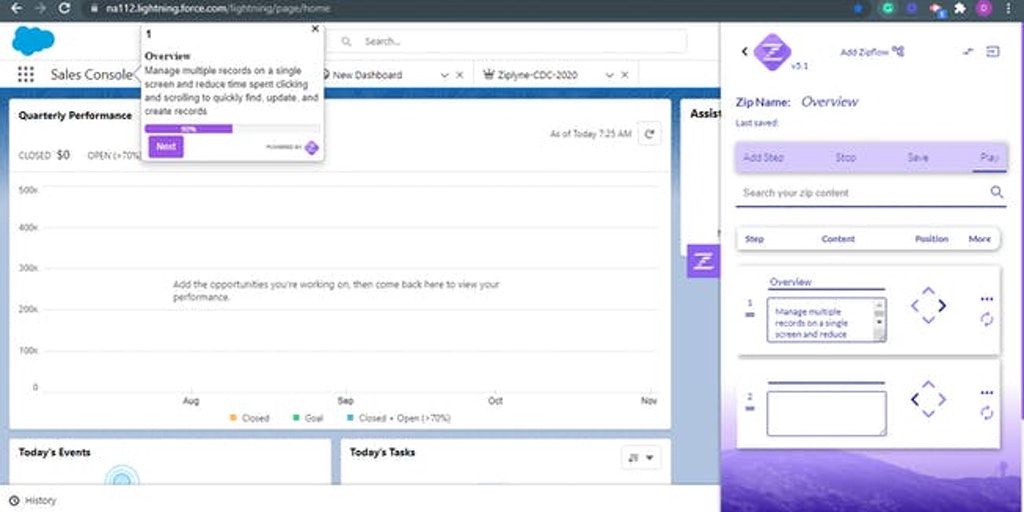This screenshot has height=512, width=1024.
Task: Grab the step 2 reorder handle
Action: [x=750, y=408]
